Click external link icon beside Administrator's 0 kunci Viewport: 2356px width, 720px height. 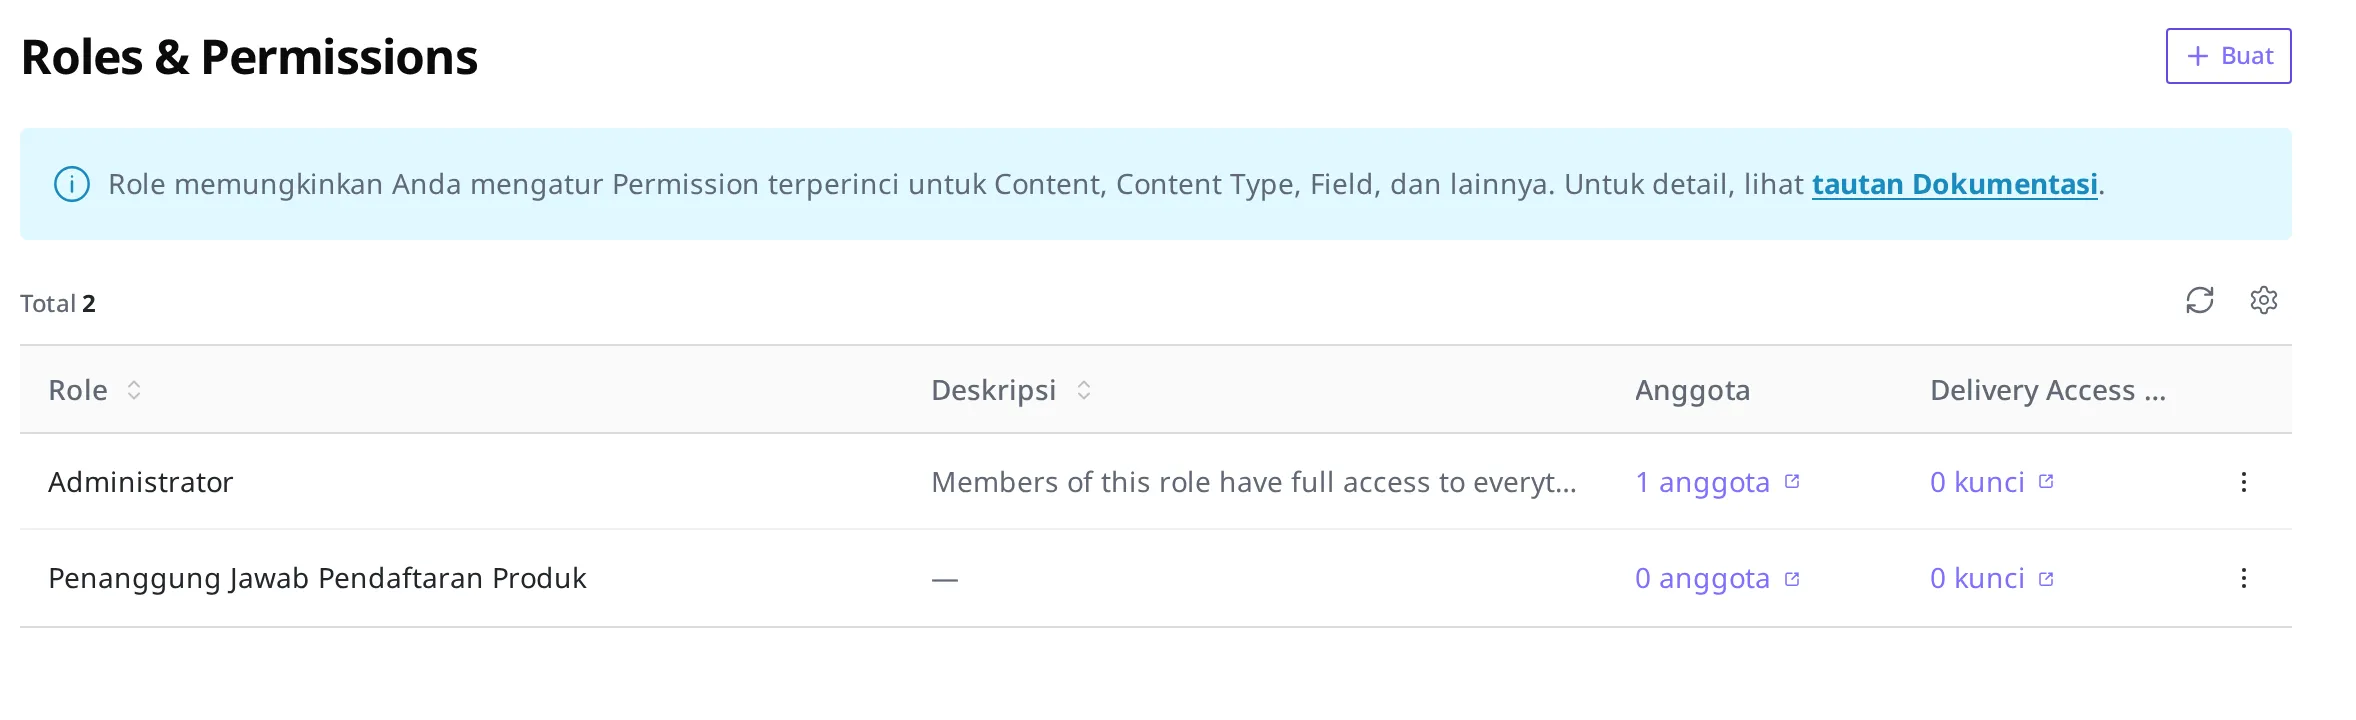coord(2046,481)
